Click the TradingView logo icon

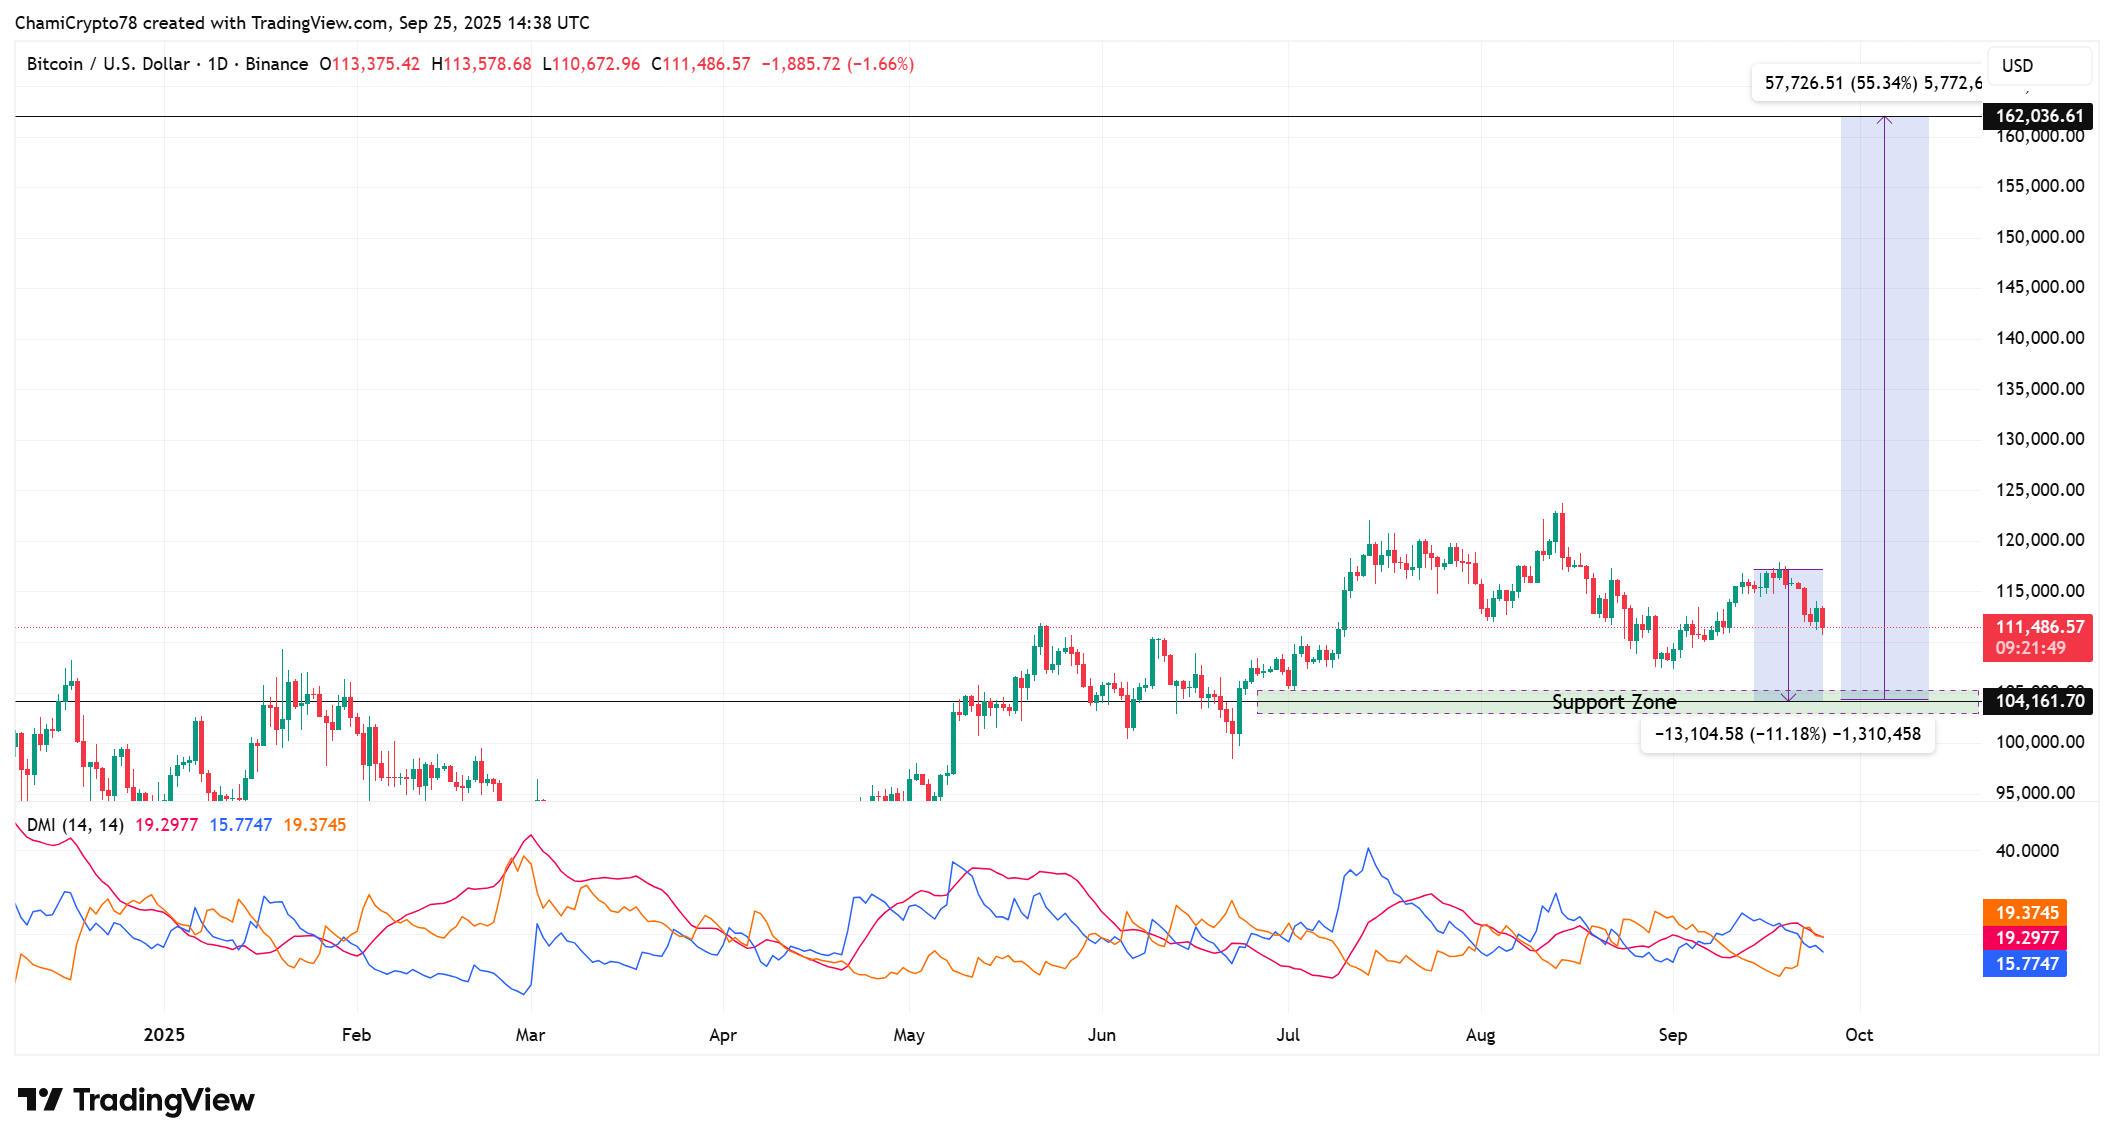tap(40, 1100)
